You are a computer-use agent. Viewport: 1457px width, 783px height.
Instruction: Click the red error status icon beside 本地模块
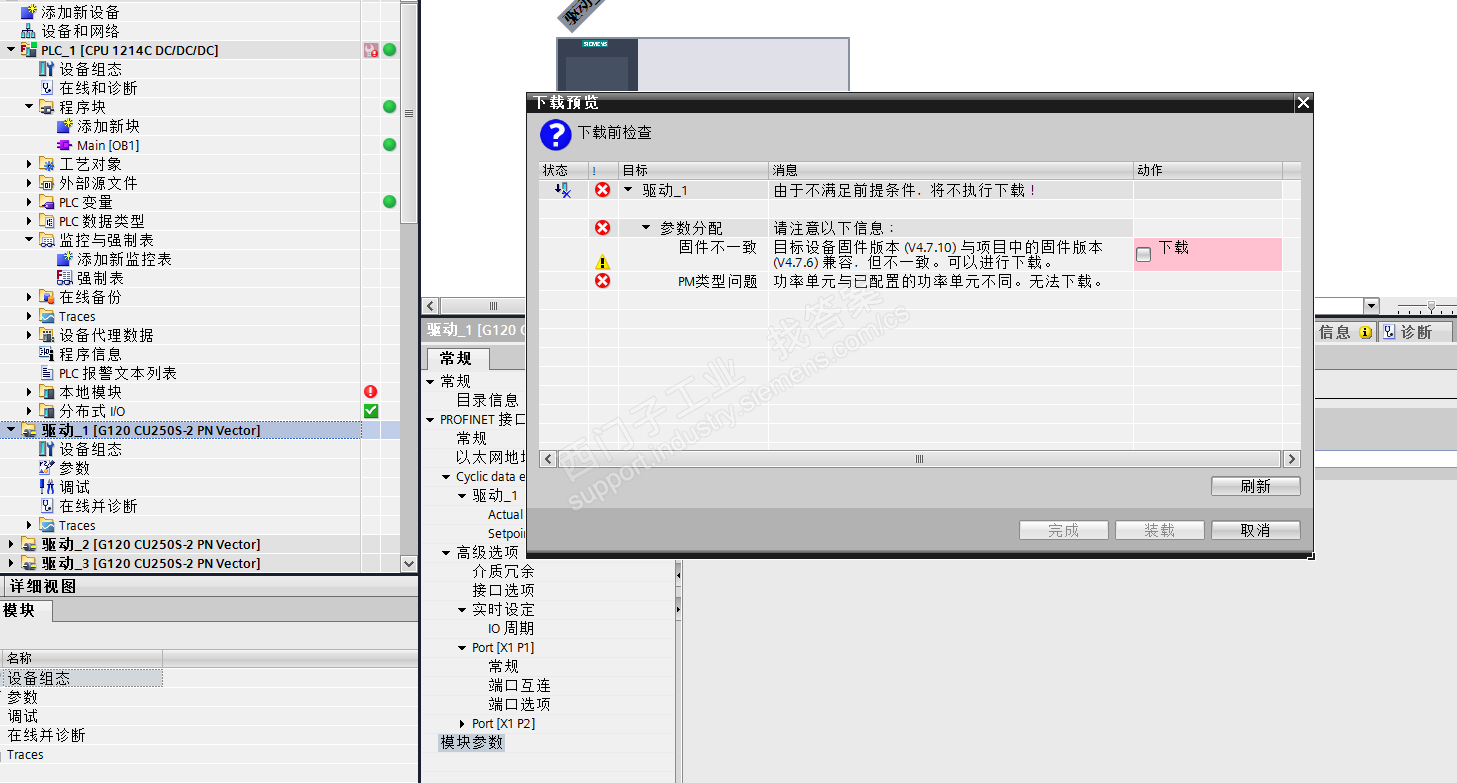371,392
